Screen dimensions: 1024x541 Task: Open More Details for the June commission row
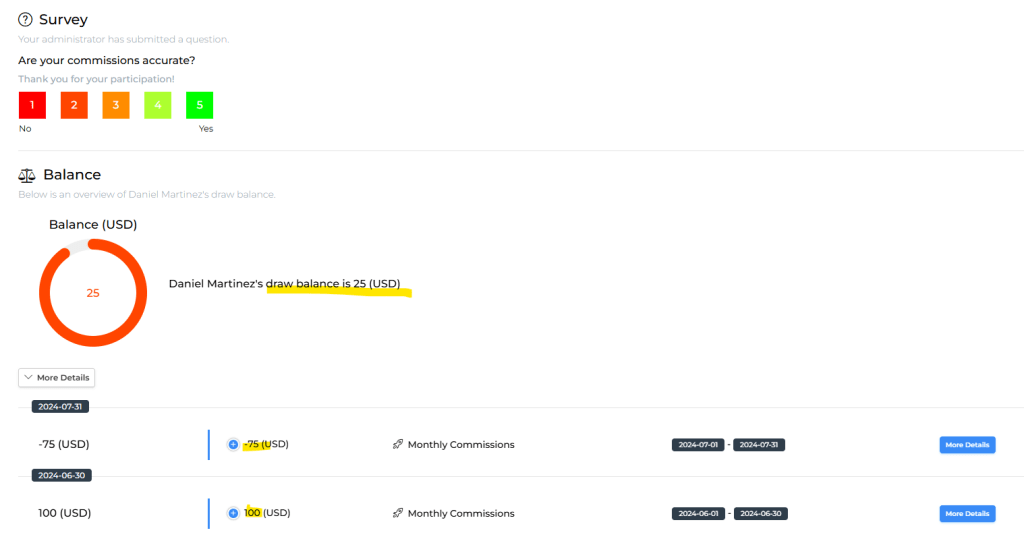[x=967, y=513]
